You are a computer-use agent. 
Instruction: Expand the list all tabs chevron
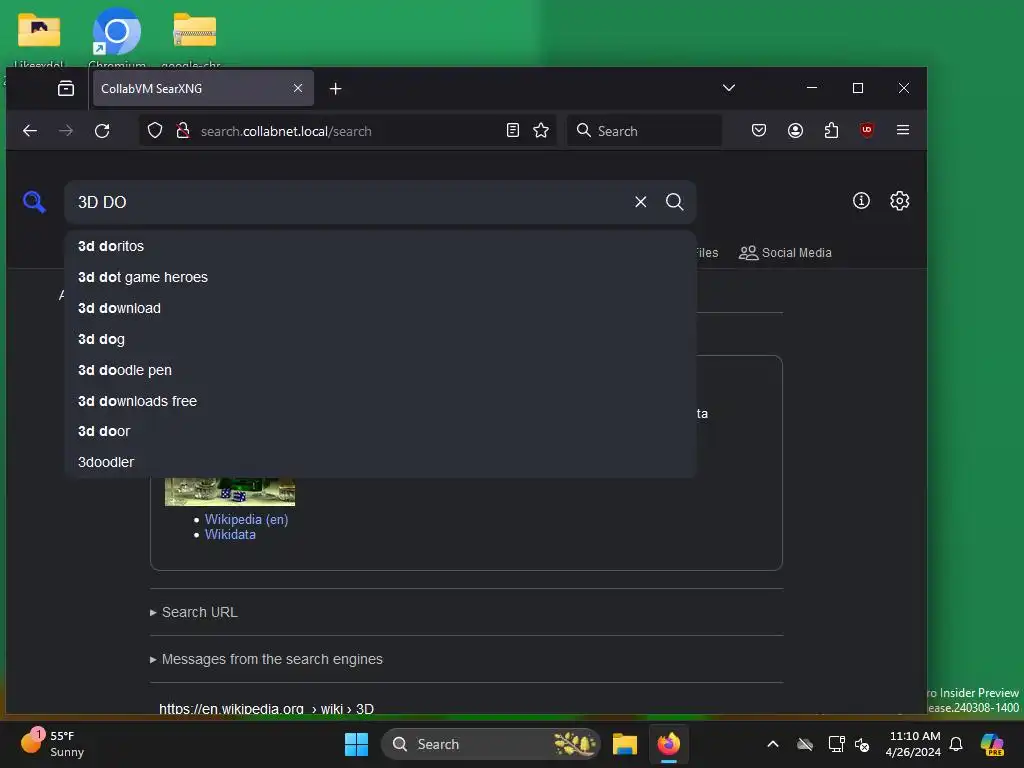(x=729, y=88)
